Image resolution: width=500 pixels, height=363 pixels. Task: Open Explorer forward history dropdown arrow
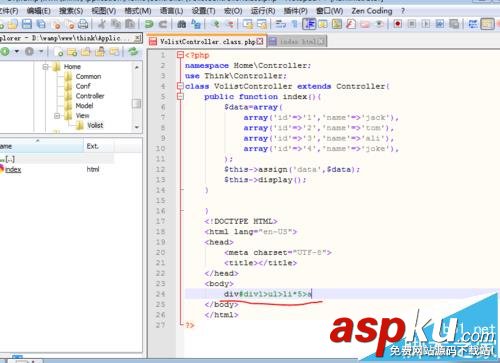41,52
